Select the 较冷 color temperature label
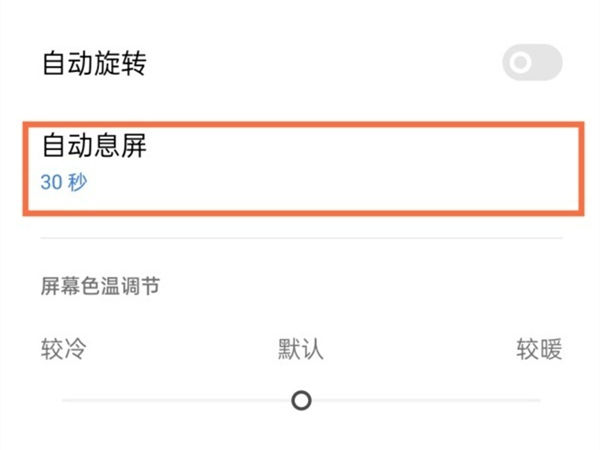 click(63, 349)
